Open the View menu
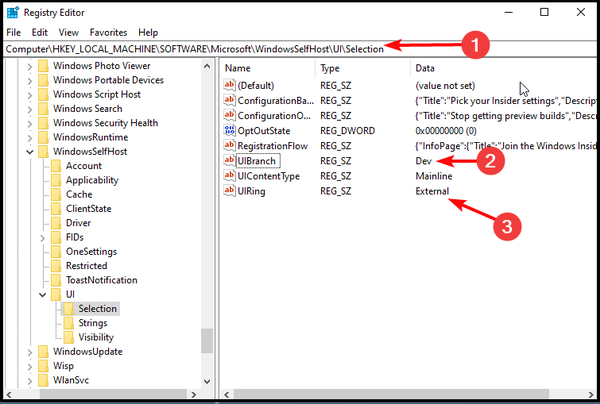The width and height of the screenshot is (600, 404). (x=71, y=33)
